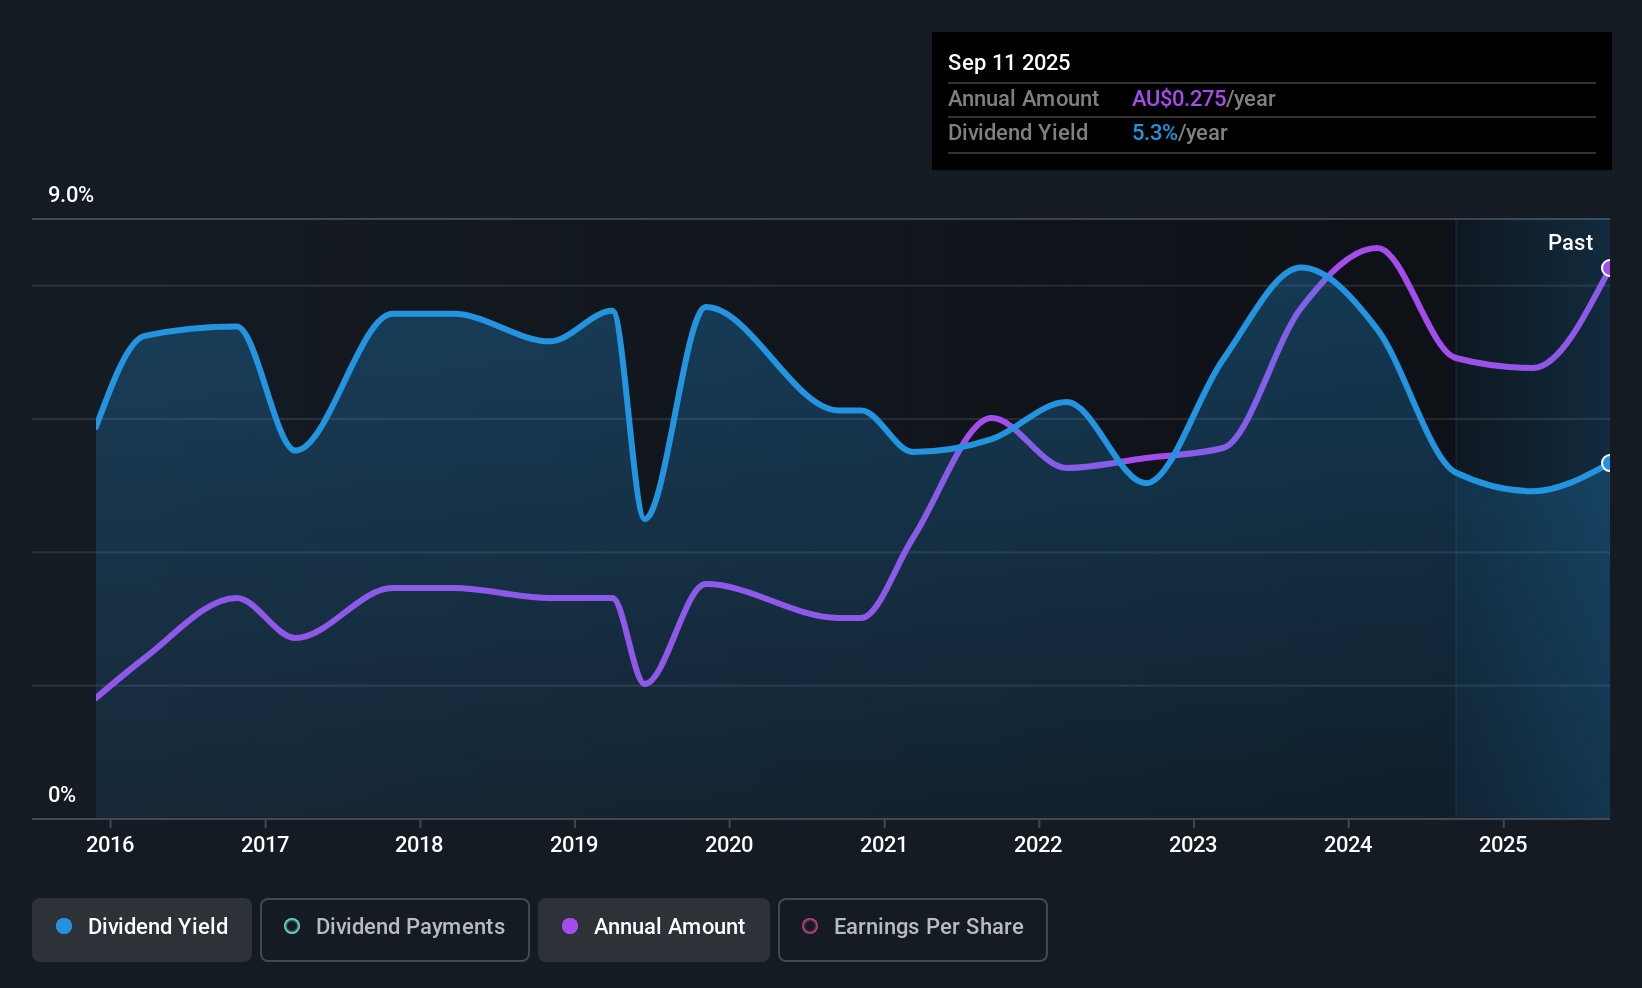Click the pink Earnings Per Share circle
This screenshot has height=988, width=1642.
[x=810, y=927]
